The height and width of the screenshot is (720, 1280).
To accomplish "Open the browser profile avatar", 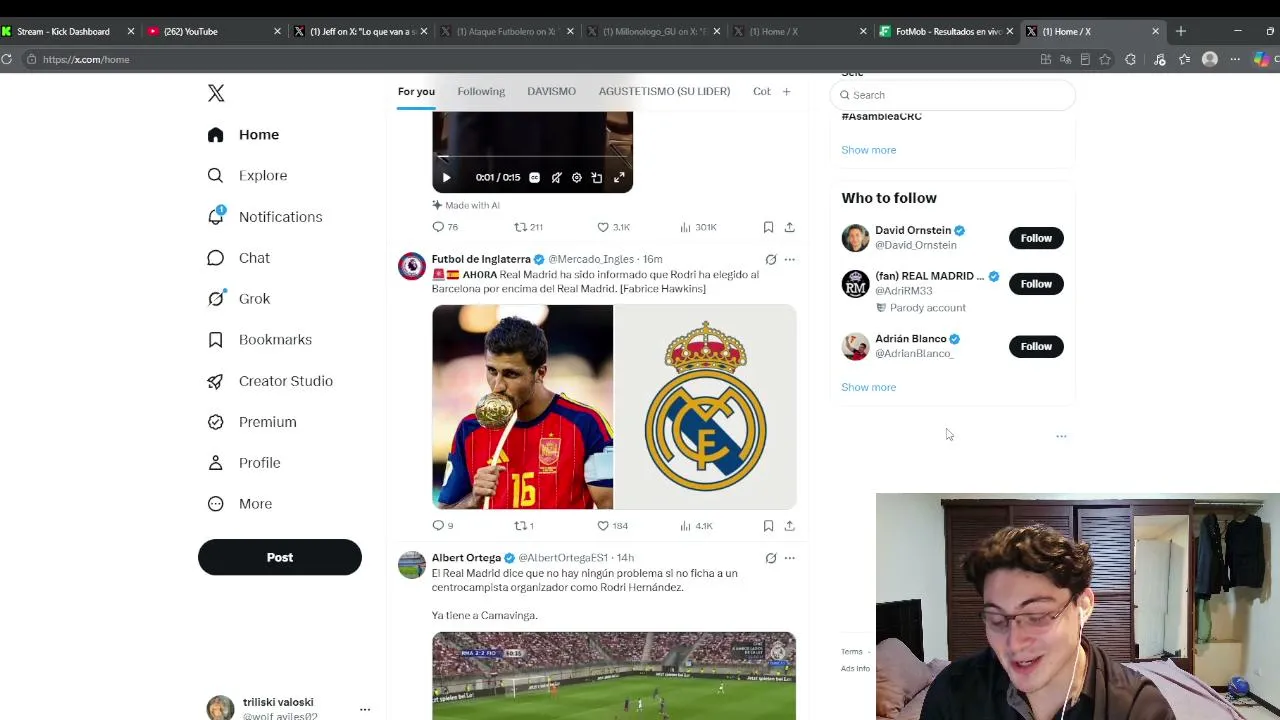I will tap(1210, 59).
